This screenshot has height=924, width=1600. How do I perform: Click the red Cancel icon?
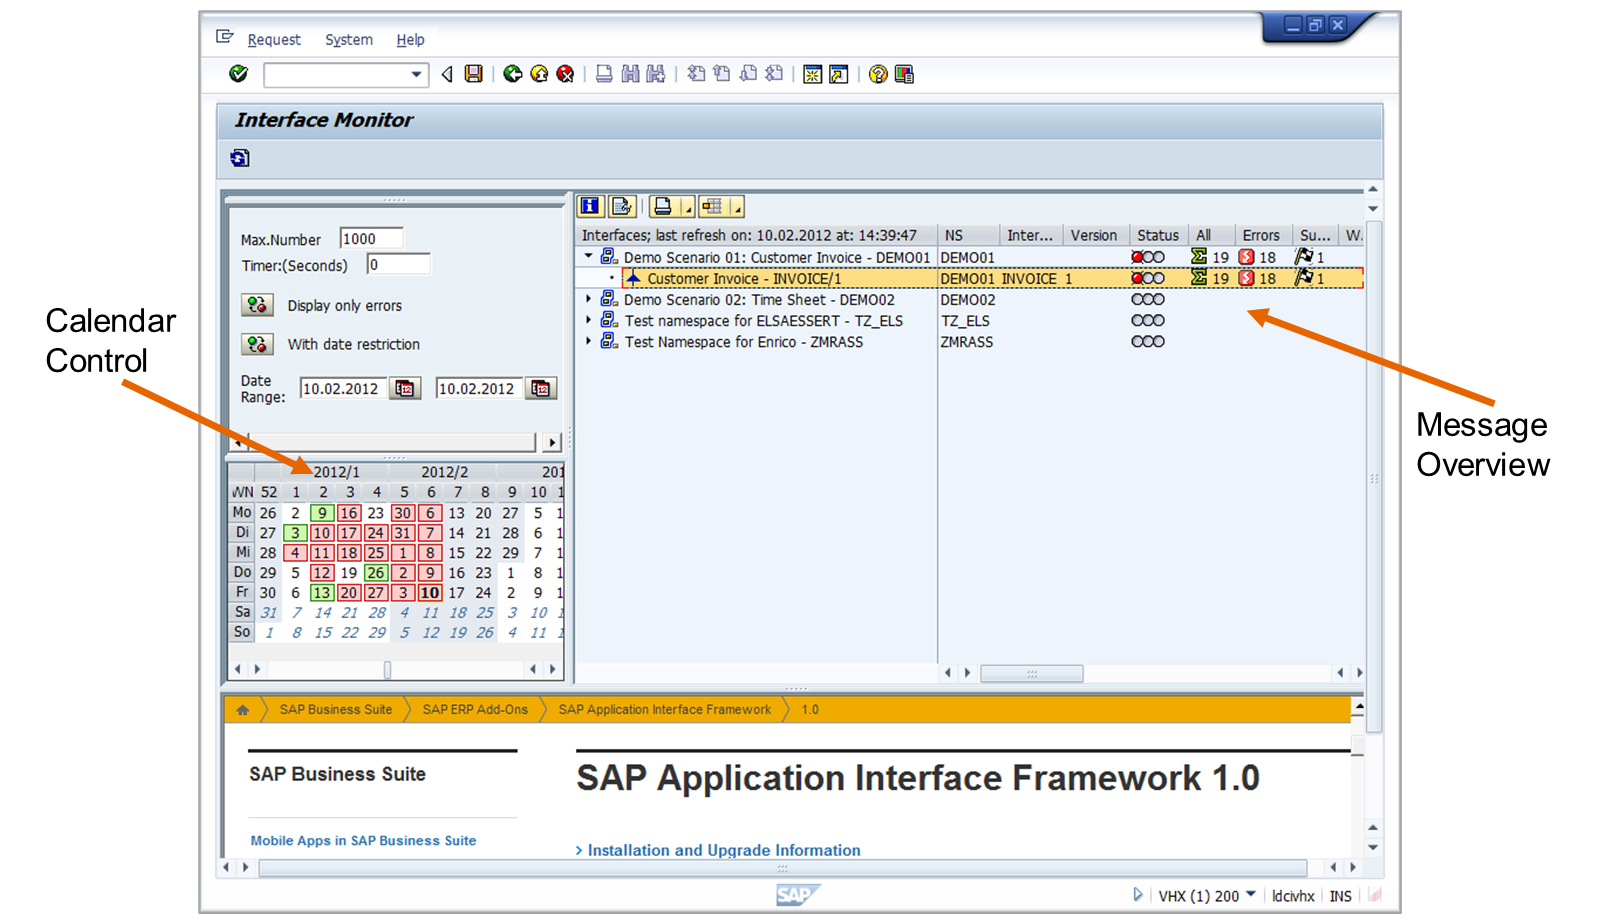(565, 74)
